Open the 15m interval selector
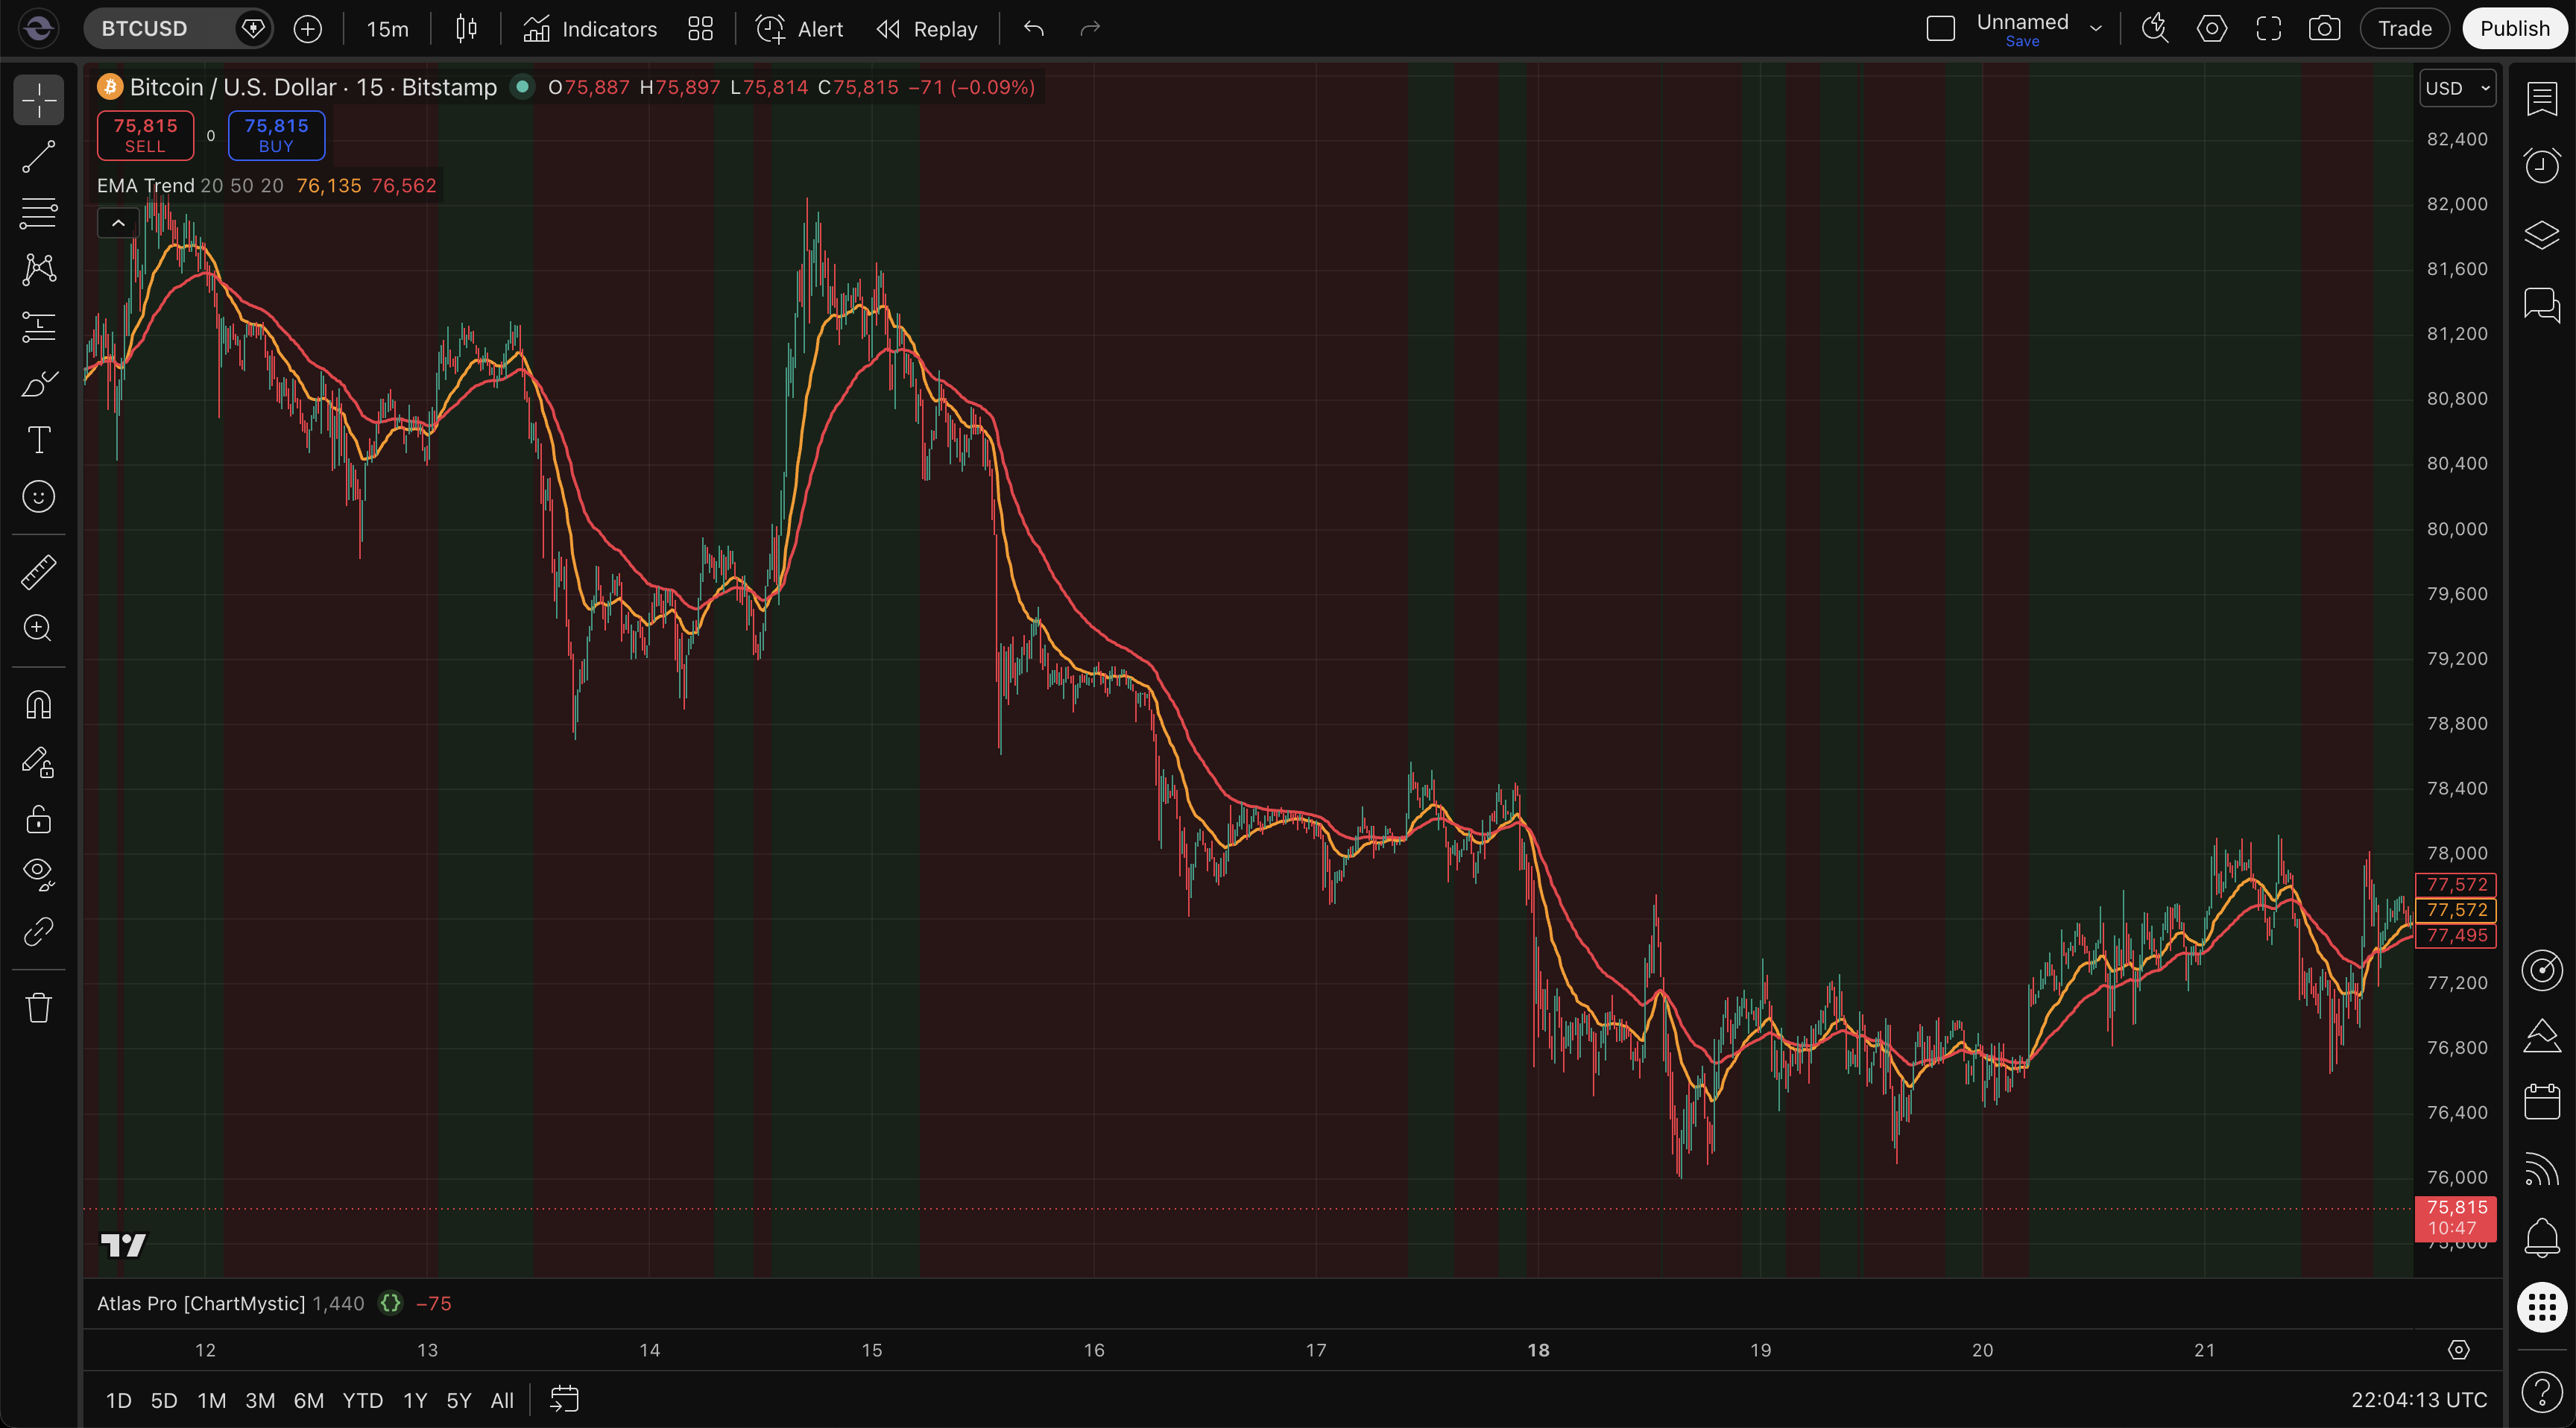Viewport: 2576px width, 1428px height. pyautogui.click(x=387, y=28)
